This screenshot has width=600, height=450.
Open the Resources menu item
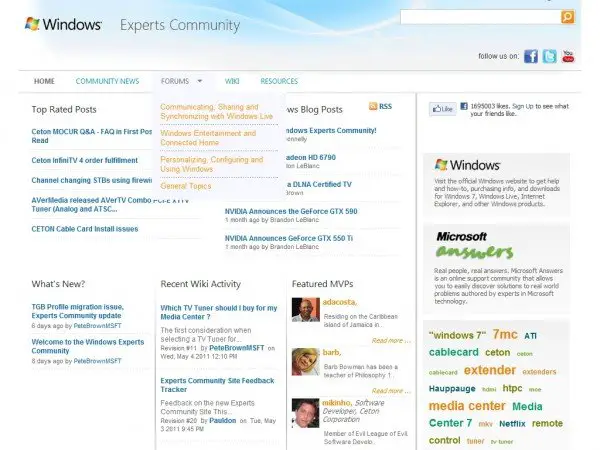[x=279, y=81]
